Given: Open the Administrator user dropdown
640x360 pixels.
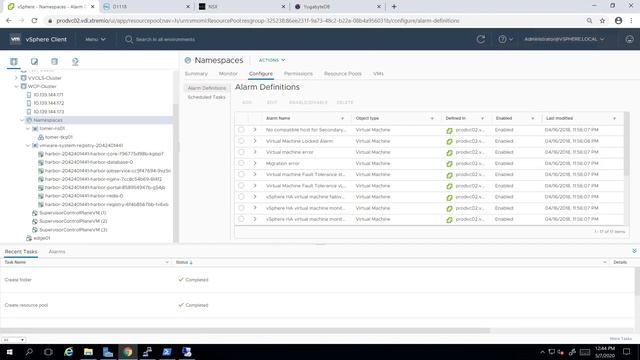Looking at the screenshot, I should (x=564, y=39).
